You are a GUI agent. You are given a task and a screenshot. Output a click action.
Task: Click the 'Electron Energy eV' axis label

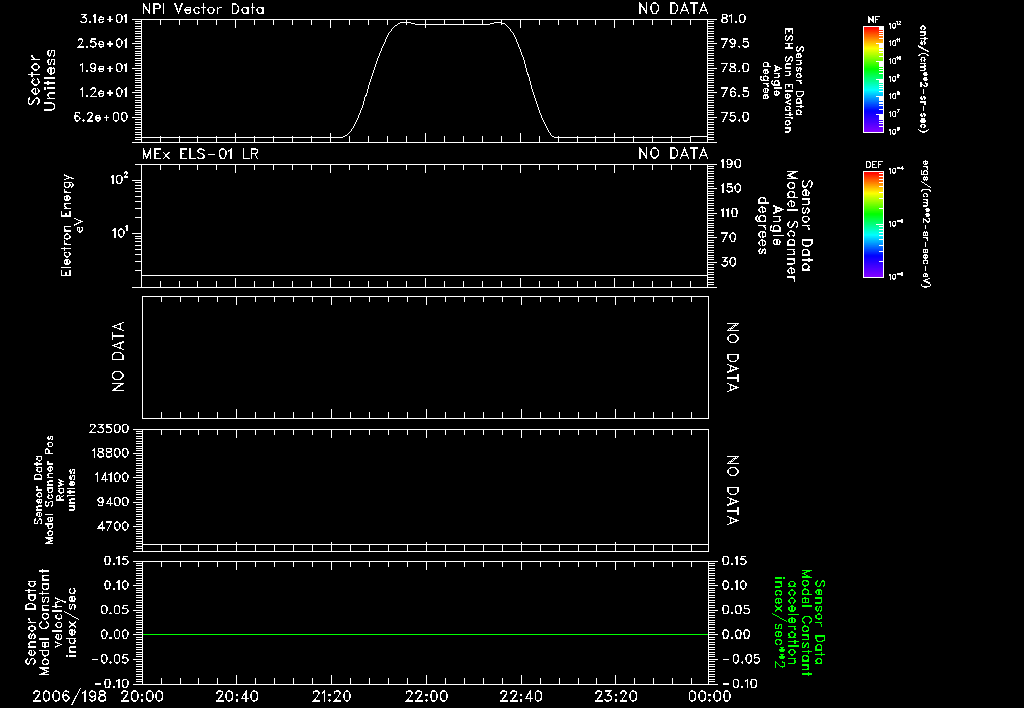click(71, 225)
